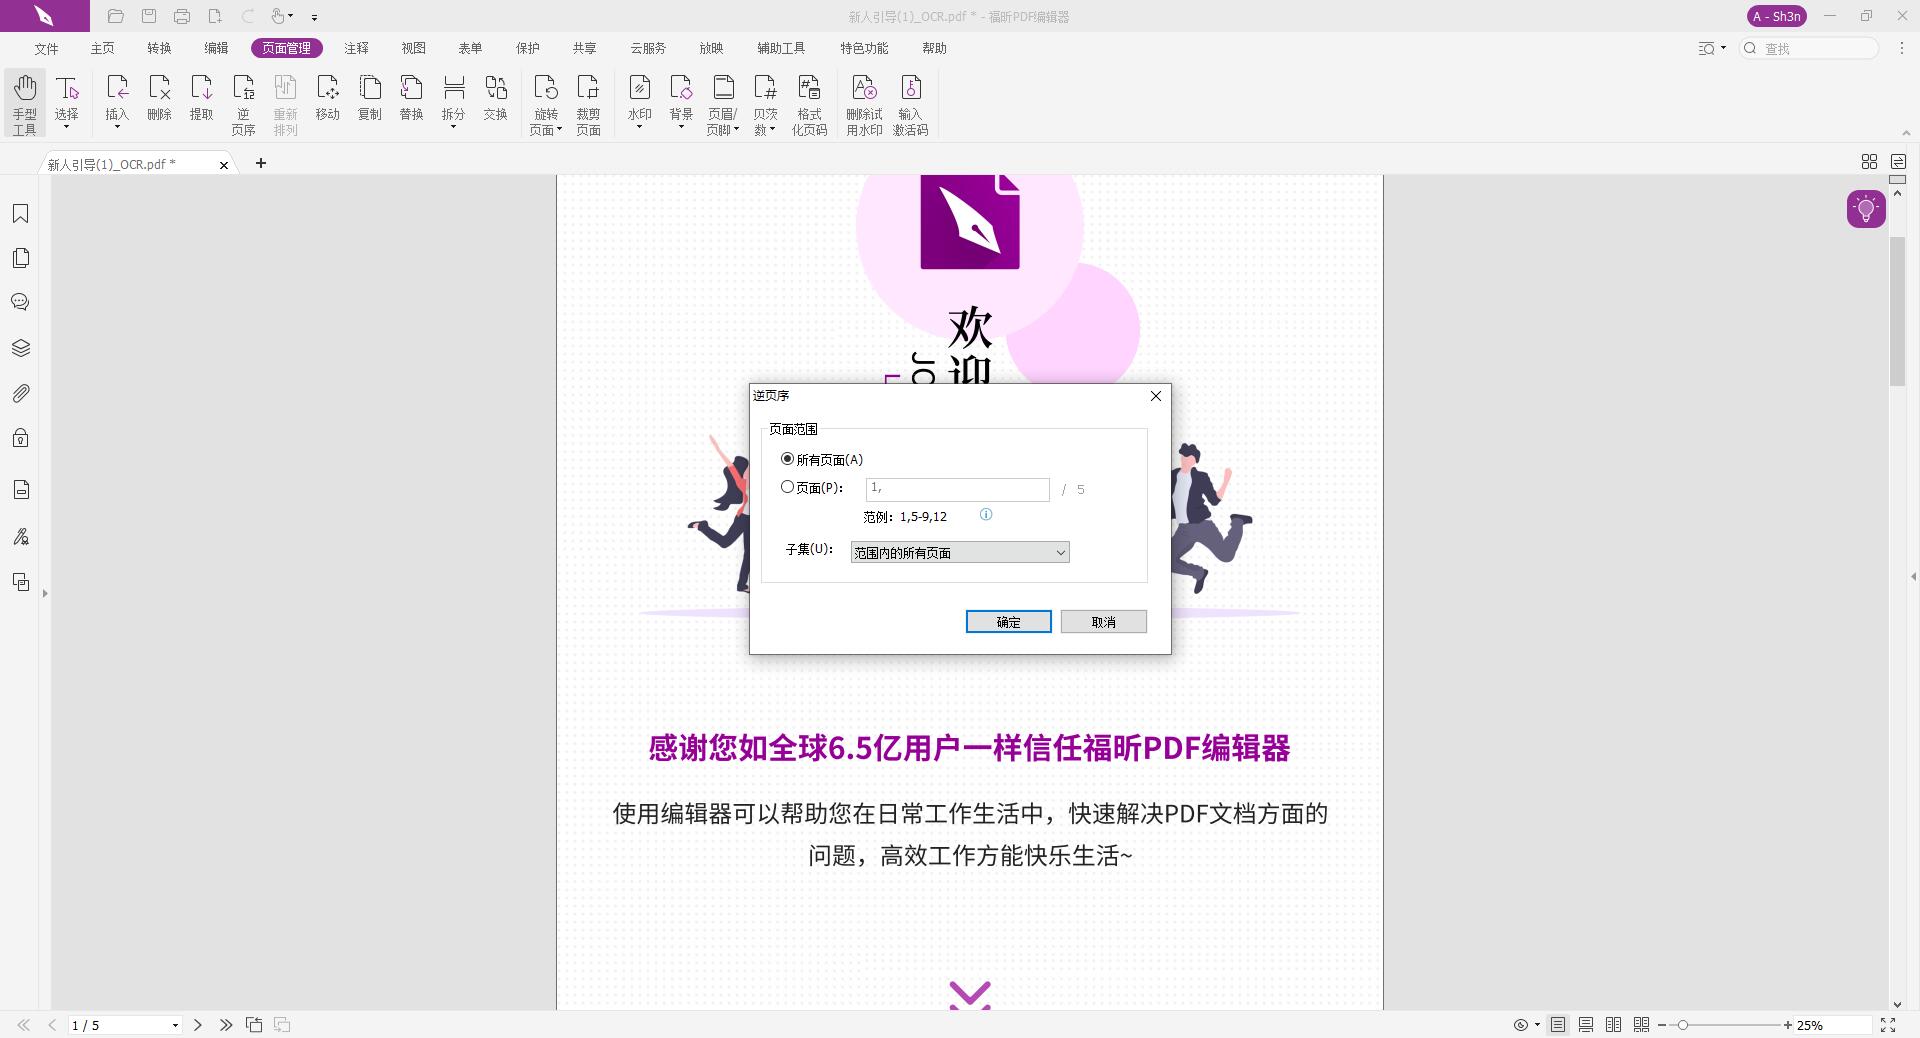This screenshot has height=1038, width=1920.
Task: Click the page range input field
Action: pyautogui.click(x=957, y=489)
